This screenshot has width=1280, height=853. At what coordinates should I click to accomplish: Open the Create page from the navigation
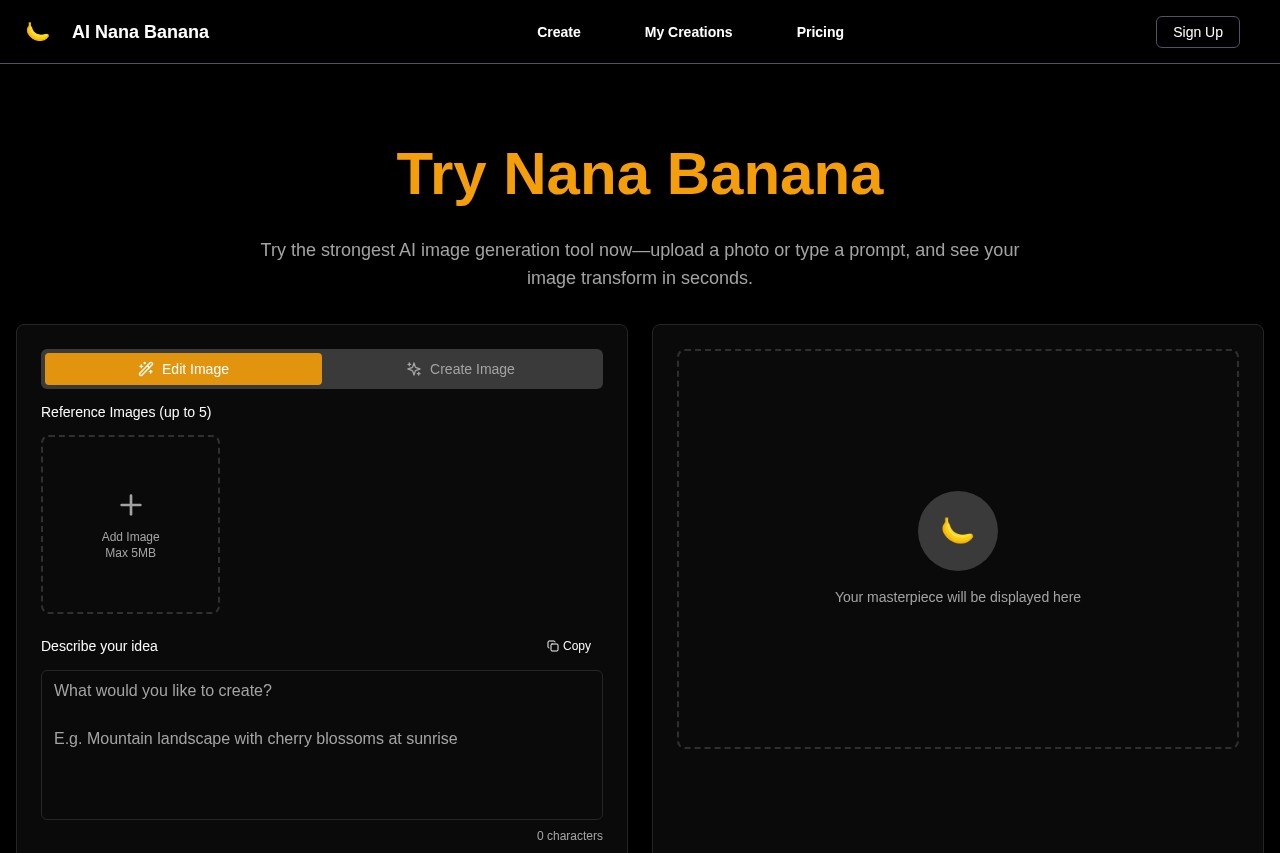click(x=558, y=31)
